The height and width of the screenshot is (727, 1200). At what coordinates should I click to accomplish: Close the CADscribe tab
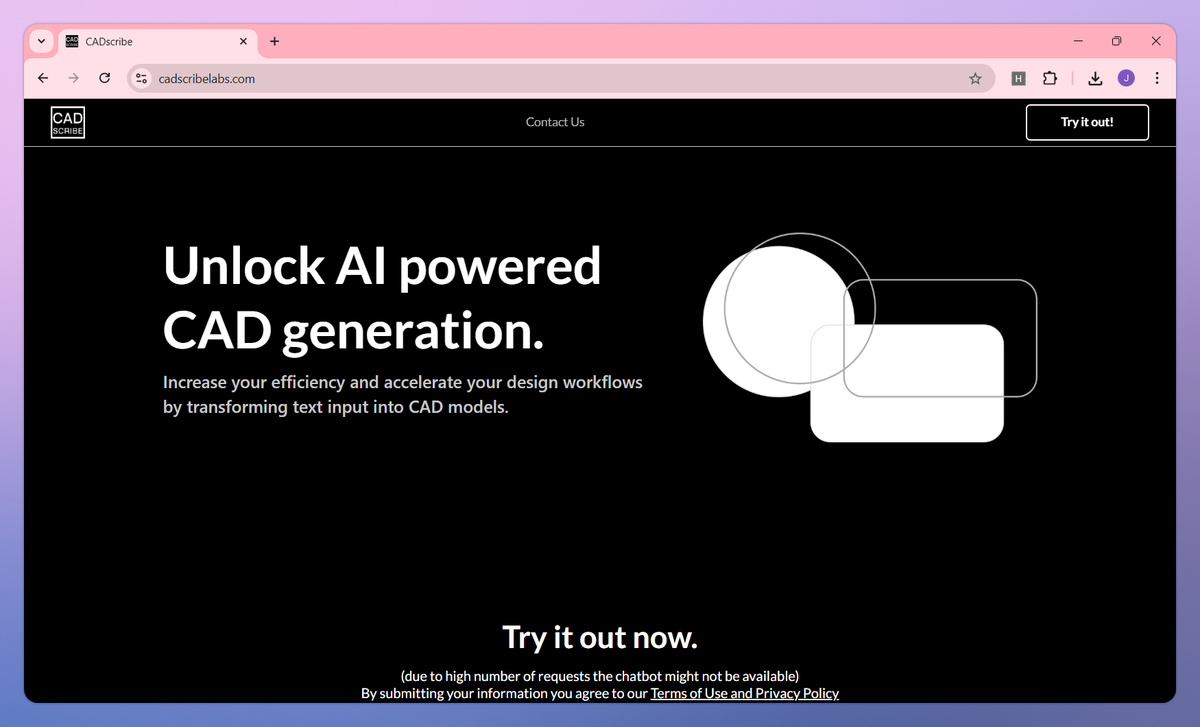click(243, 42)
